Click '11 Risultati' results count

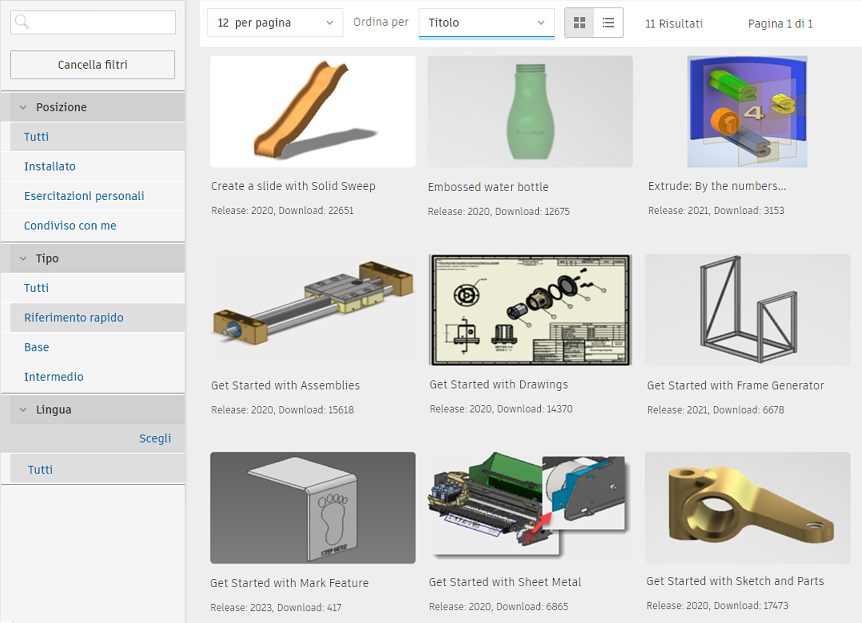(674, 24)
